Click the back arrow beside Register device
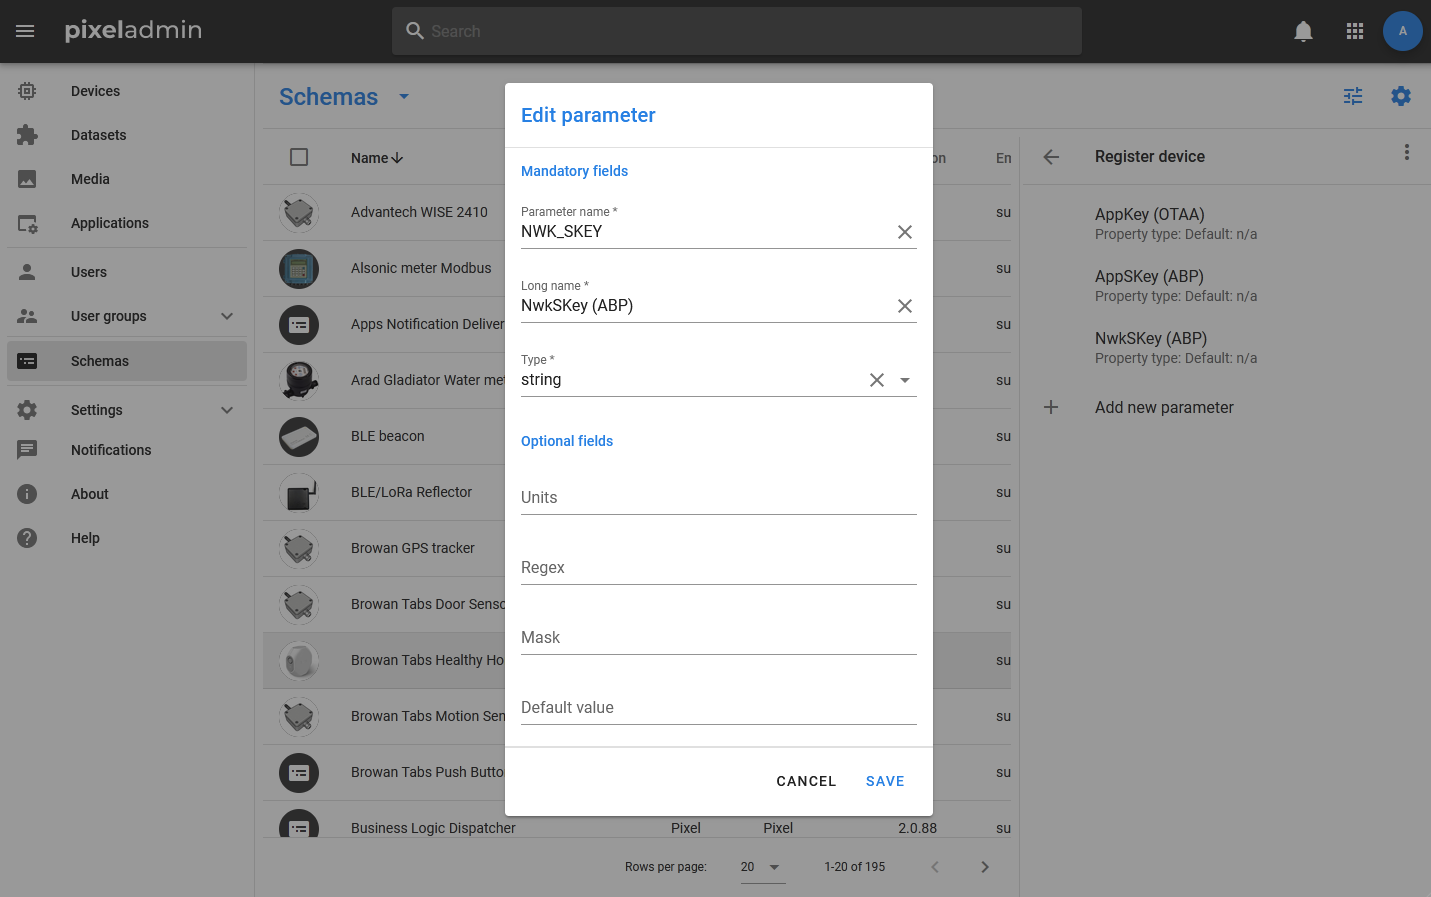Image resolution: width=1431 pixels, height=897 pixels. pos(1051,157)
